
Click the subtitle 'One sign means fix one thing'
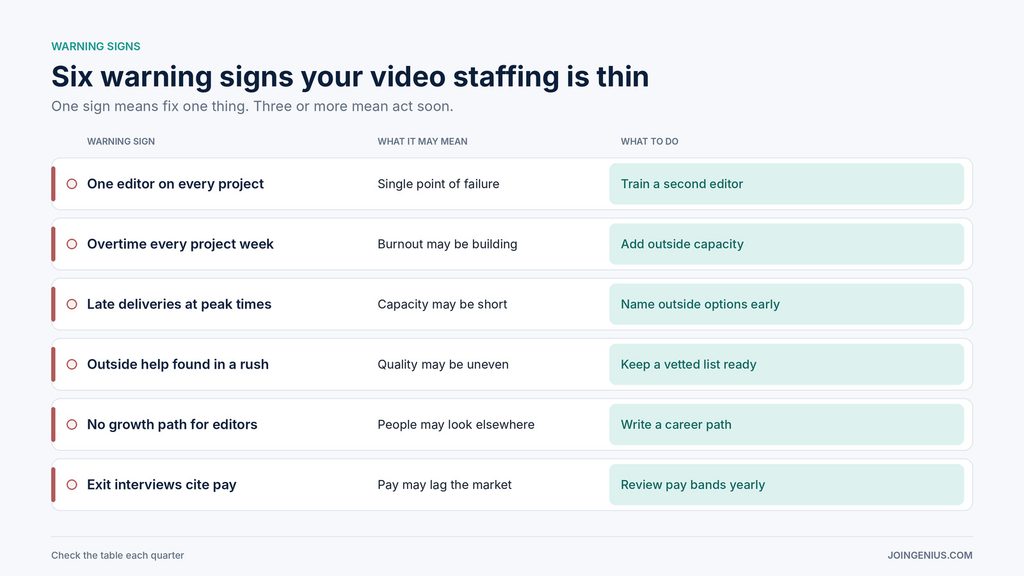point(252,106)
